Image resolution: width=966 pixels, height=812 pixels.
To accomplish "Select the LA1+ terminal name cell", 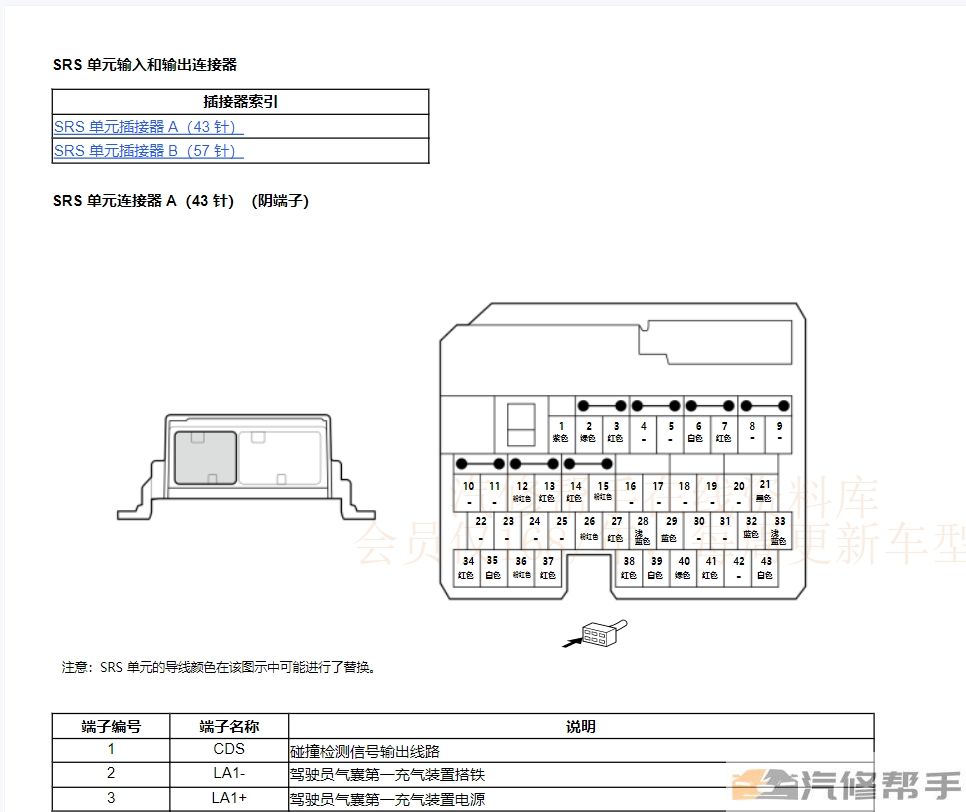I will (229, 798).
